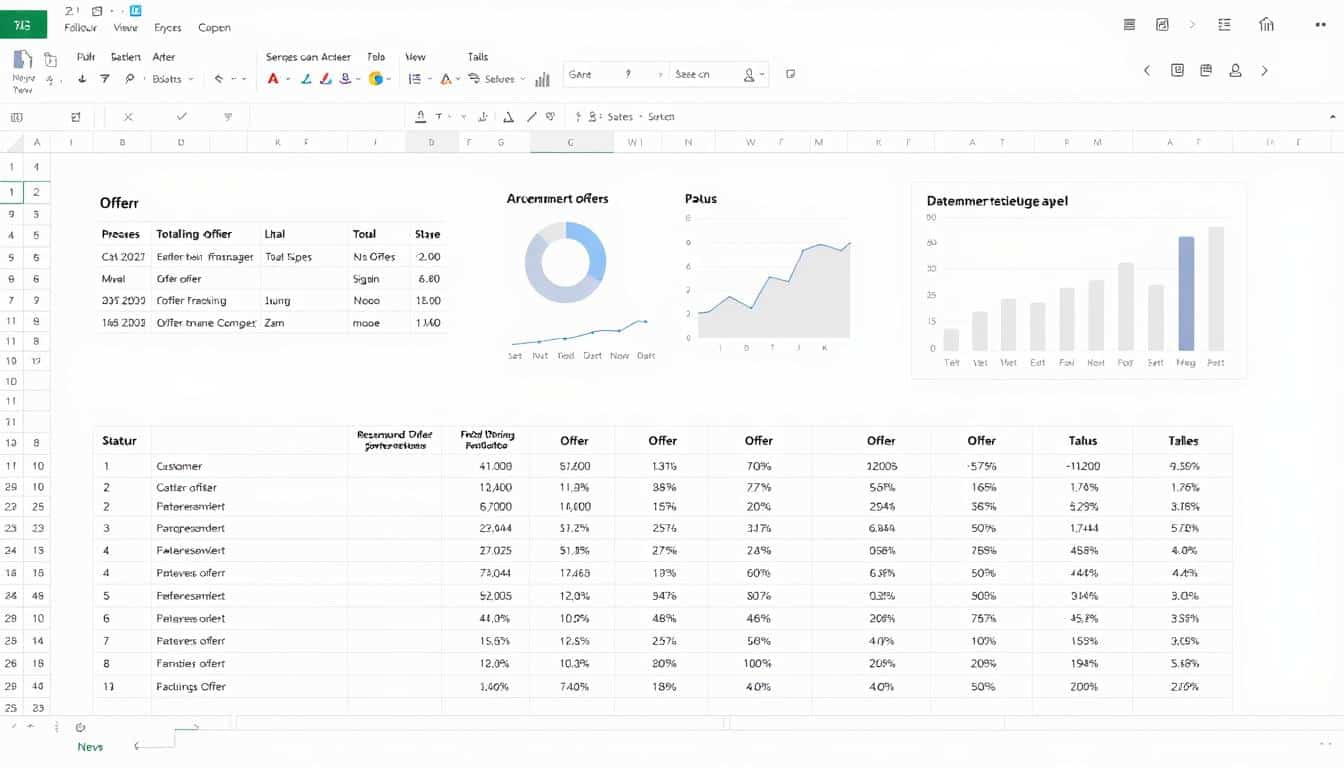1344x768 pixels.
Task: Click the cancel X in the formula bar
Action: pos(128,117)
